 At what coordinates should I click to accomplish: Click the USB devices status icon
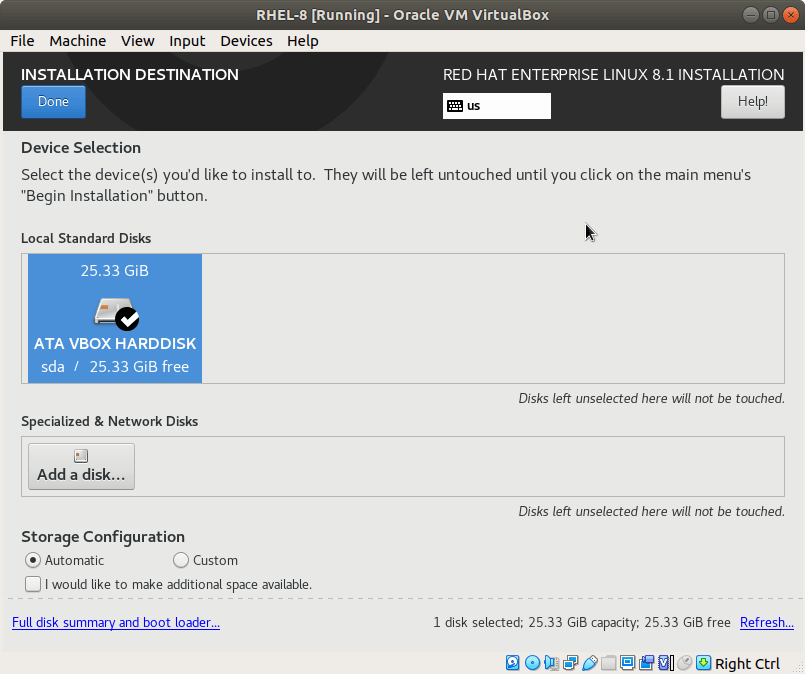coord(589,663)
